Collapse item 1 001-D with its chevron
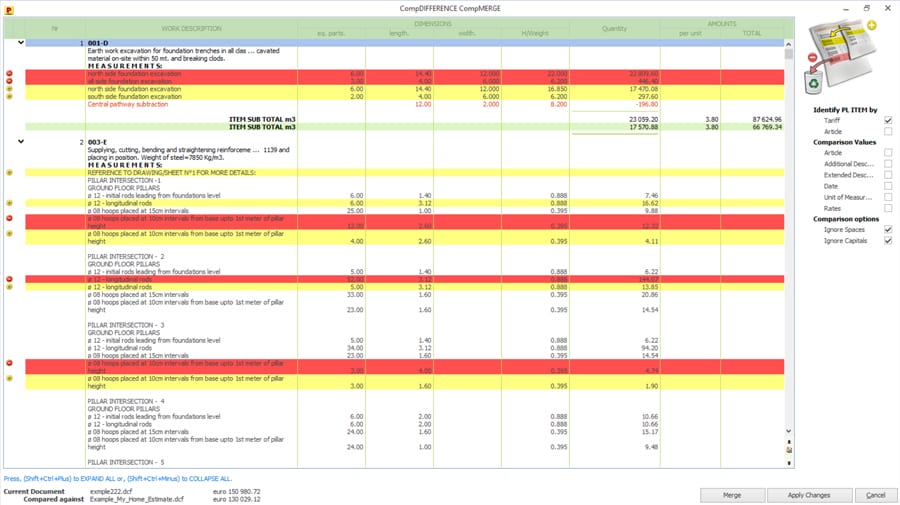Screen dimensions: 900x505 click(x=21, y=42)
